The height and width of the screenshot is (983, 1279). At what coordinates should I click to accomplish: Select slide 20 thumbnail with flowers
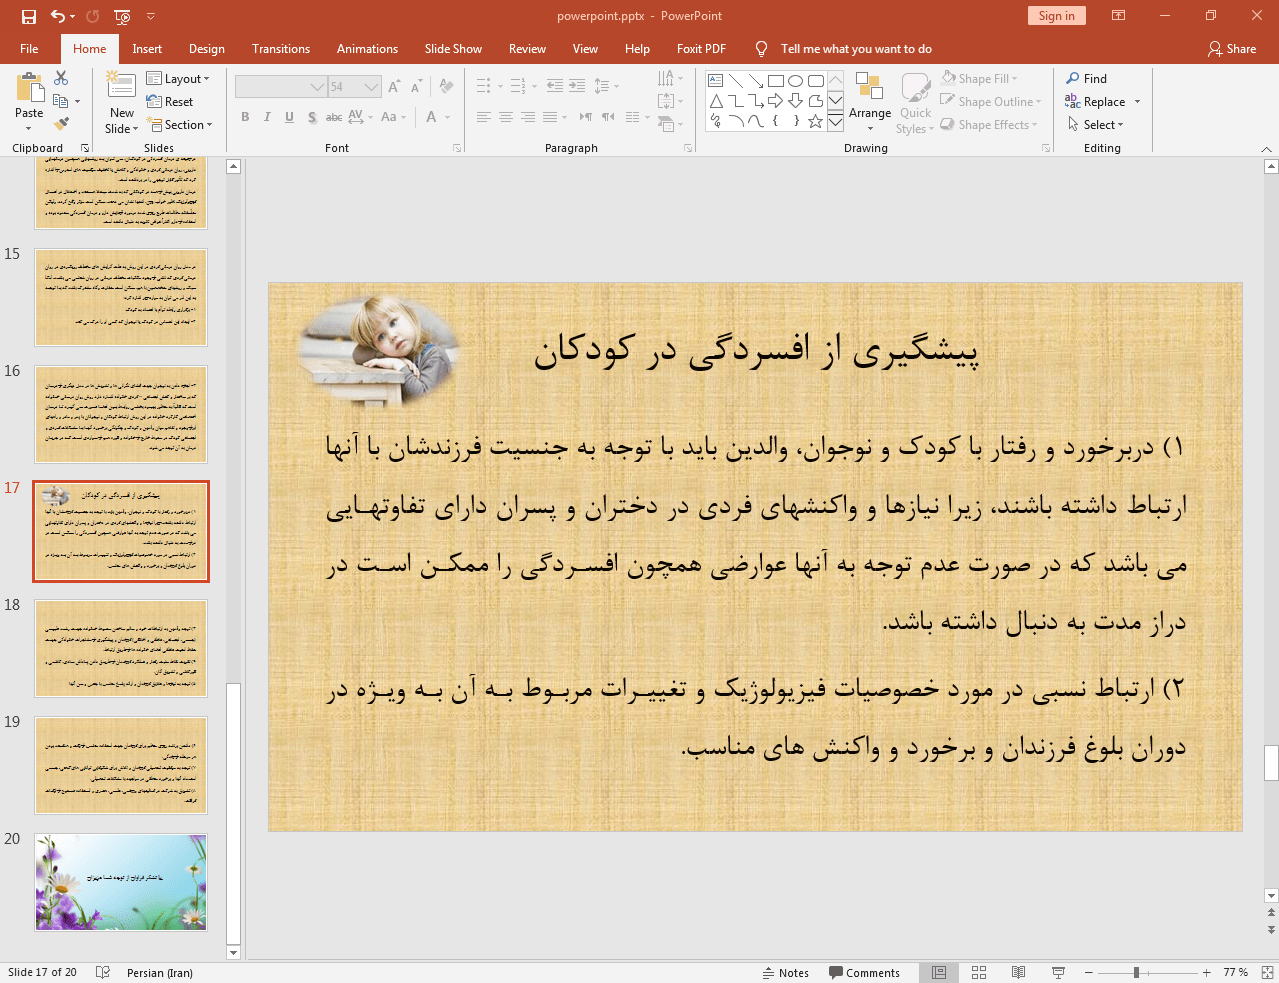tap(121, 882)
